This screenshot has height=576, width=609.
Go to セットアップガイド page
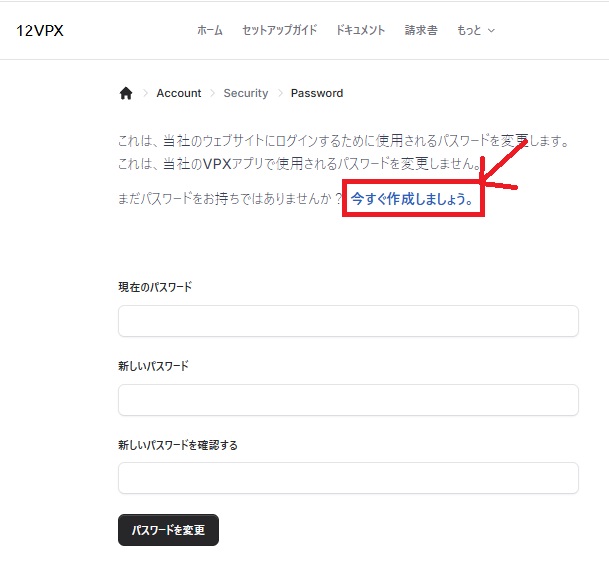(x=279, y=30)
